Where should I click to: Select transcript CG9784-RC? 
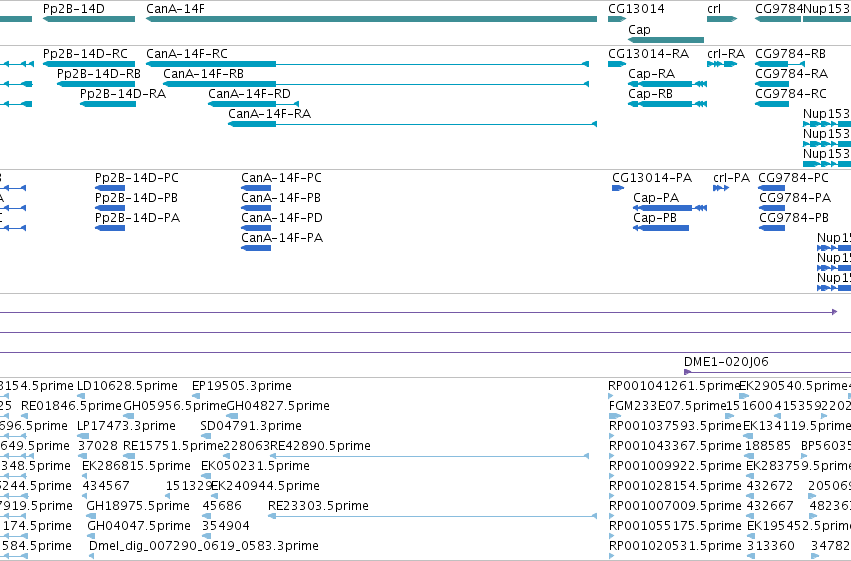[772, 104]
